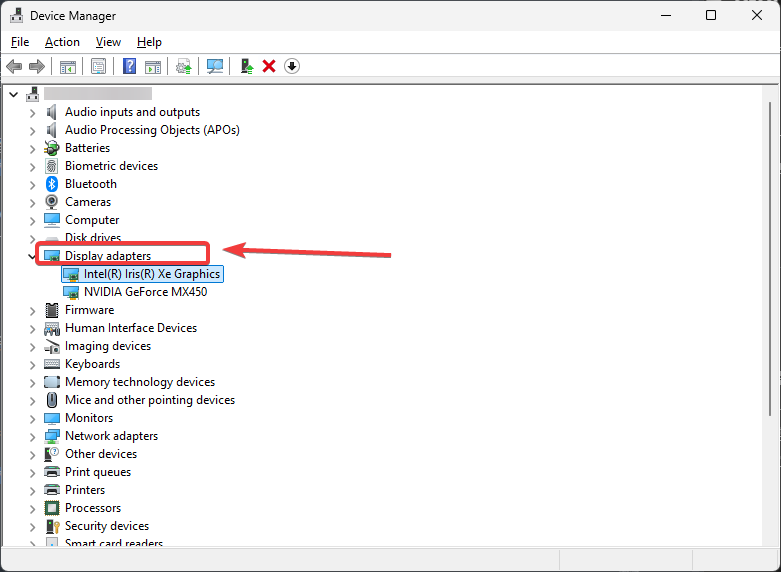This screenshot has height=572, width=781.
Task: Open the Properties toolbar icon
Action: tap(98, 66)
